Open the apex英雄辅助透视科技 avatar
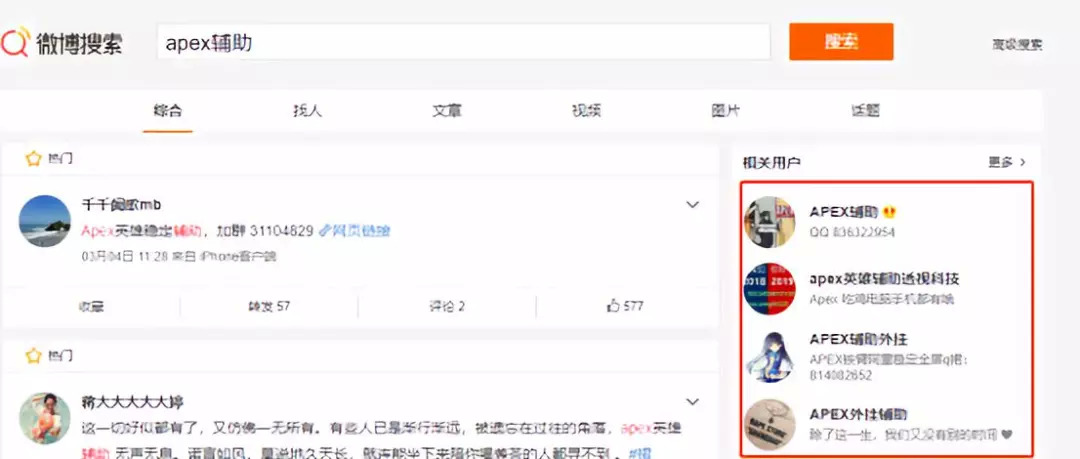The width and height of the screenshot is (1080, 459). click(x=770, y=288)
